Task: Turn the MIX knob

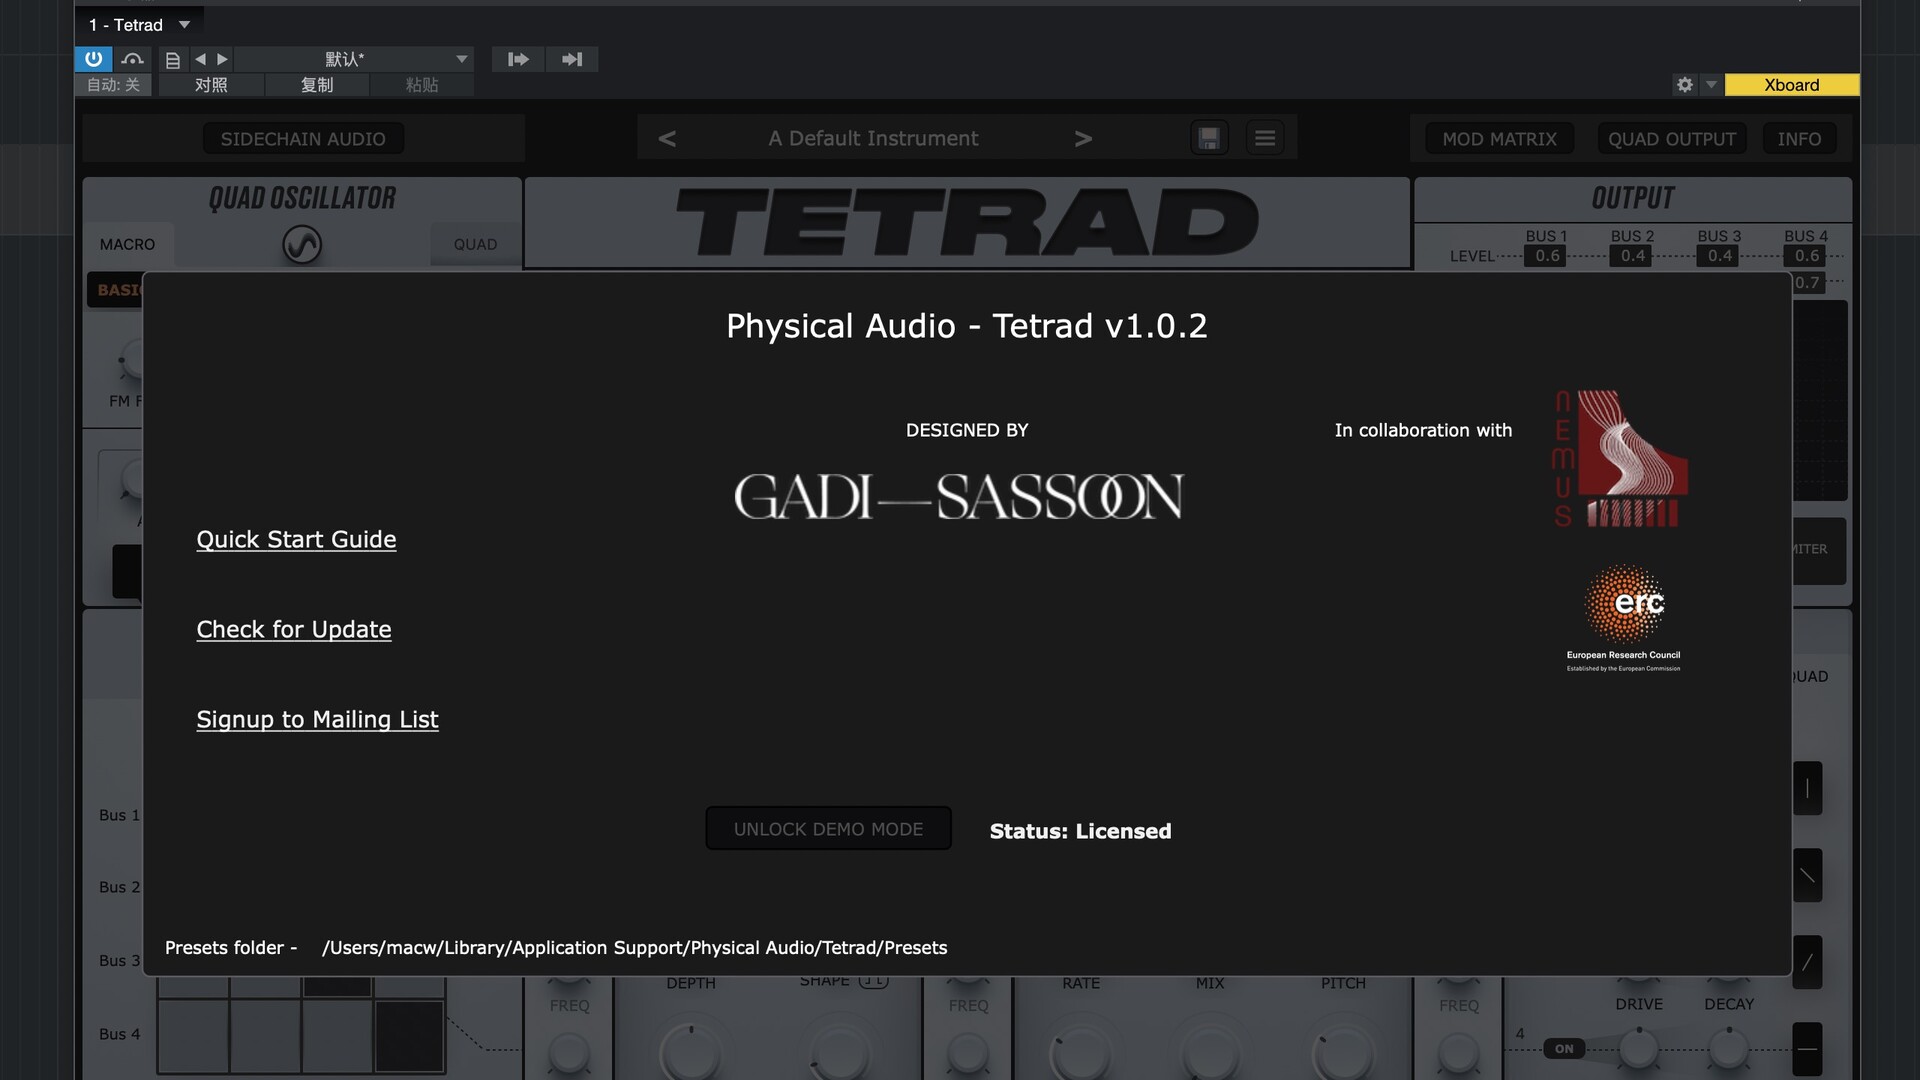Action: (1210, 1054)
